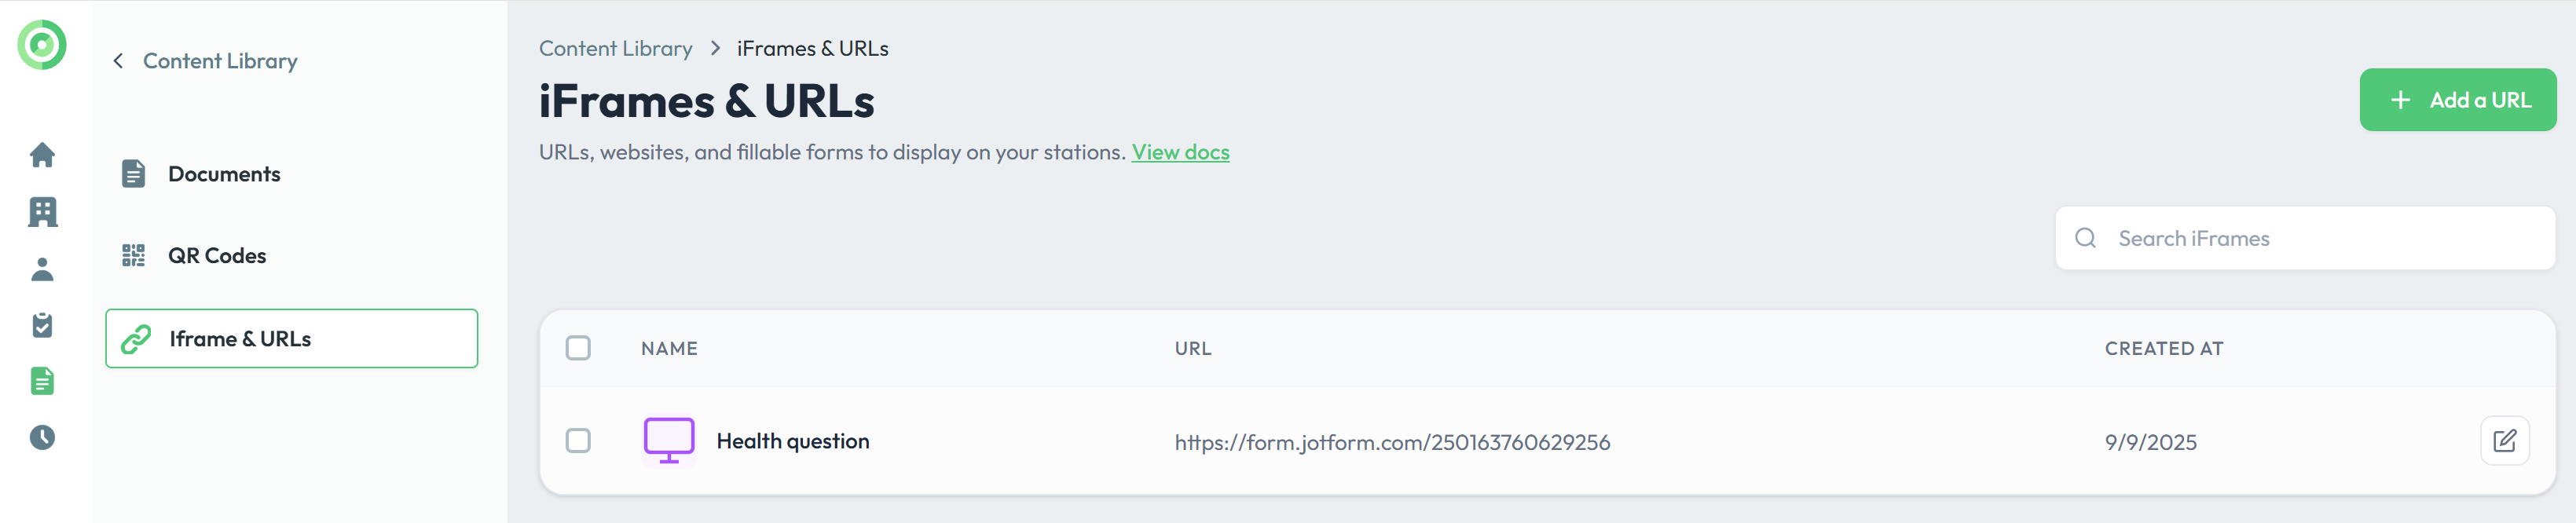
Task: Open the building icon in left rail
Action: point(42,212)
